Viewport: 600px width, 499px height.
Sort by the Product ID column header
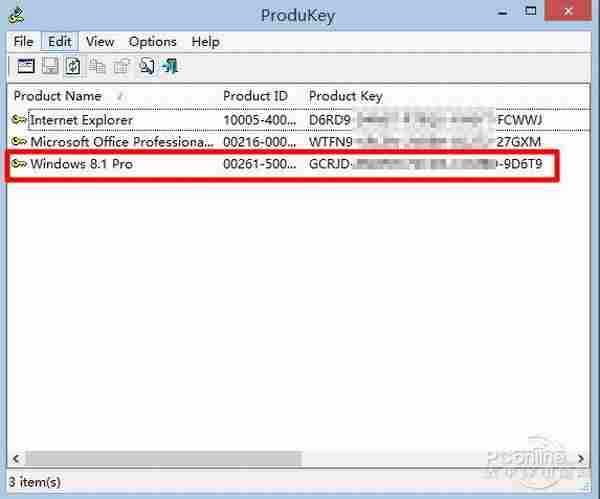pyautogui.click(x=255, y=96)
